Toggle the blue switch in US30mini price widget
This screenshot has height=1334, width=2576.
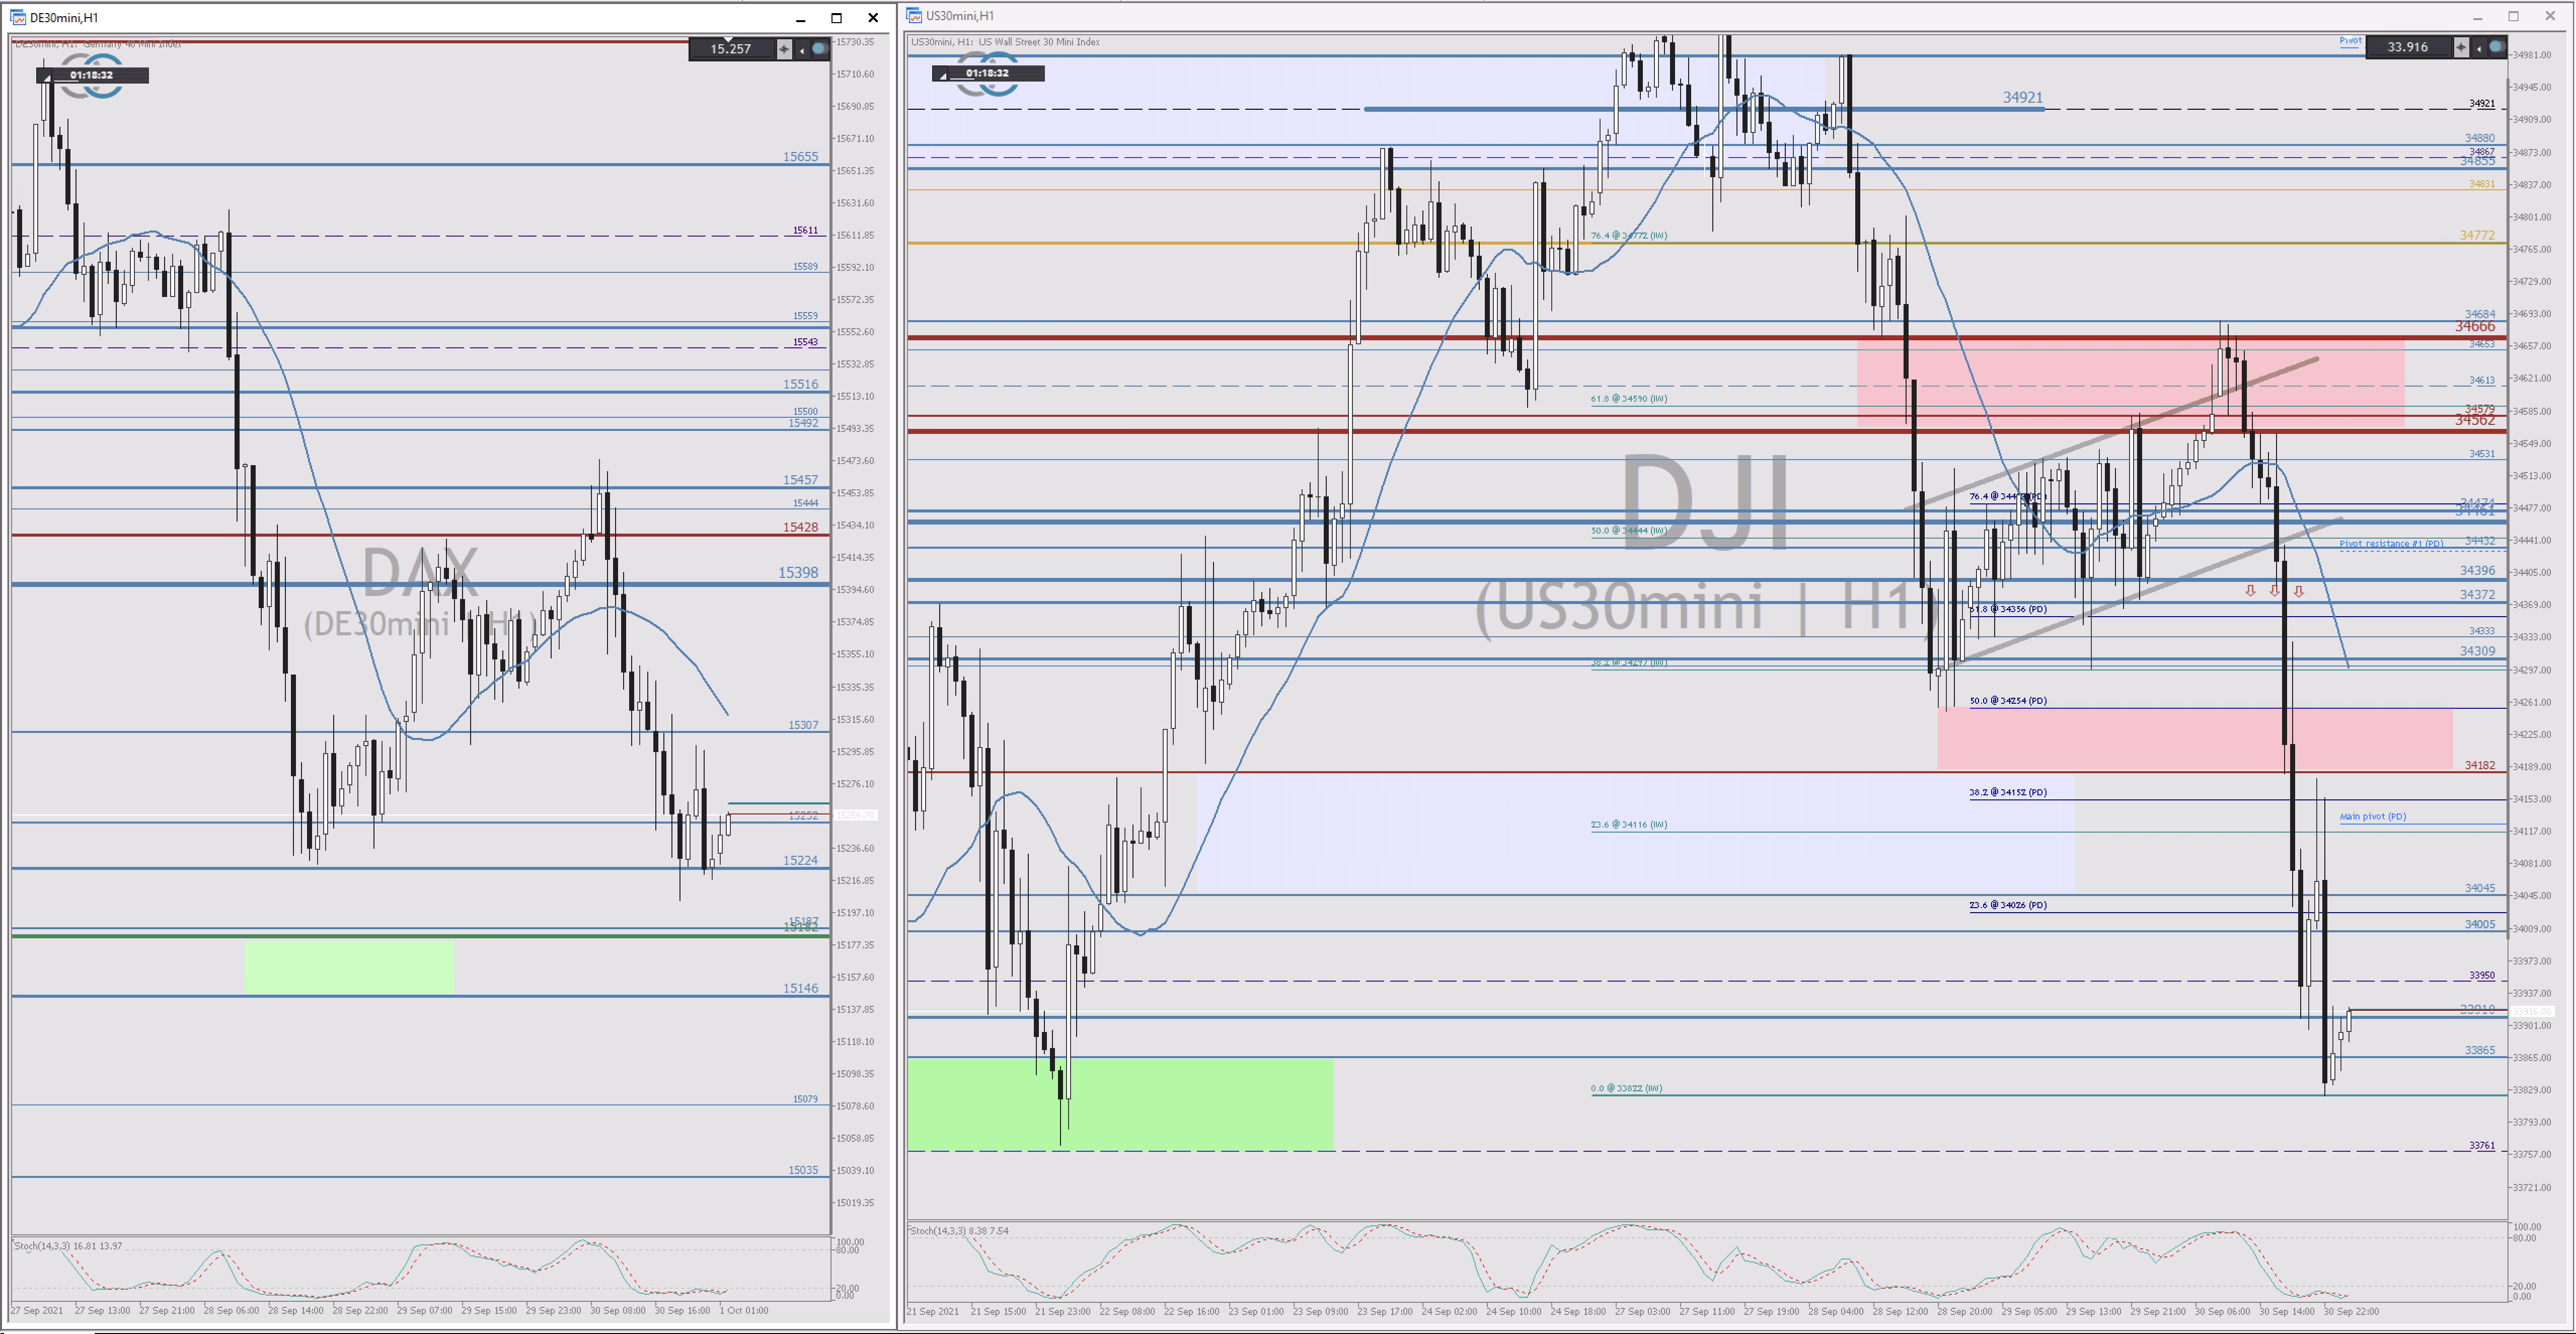tap(2497, 47)
